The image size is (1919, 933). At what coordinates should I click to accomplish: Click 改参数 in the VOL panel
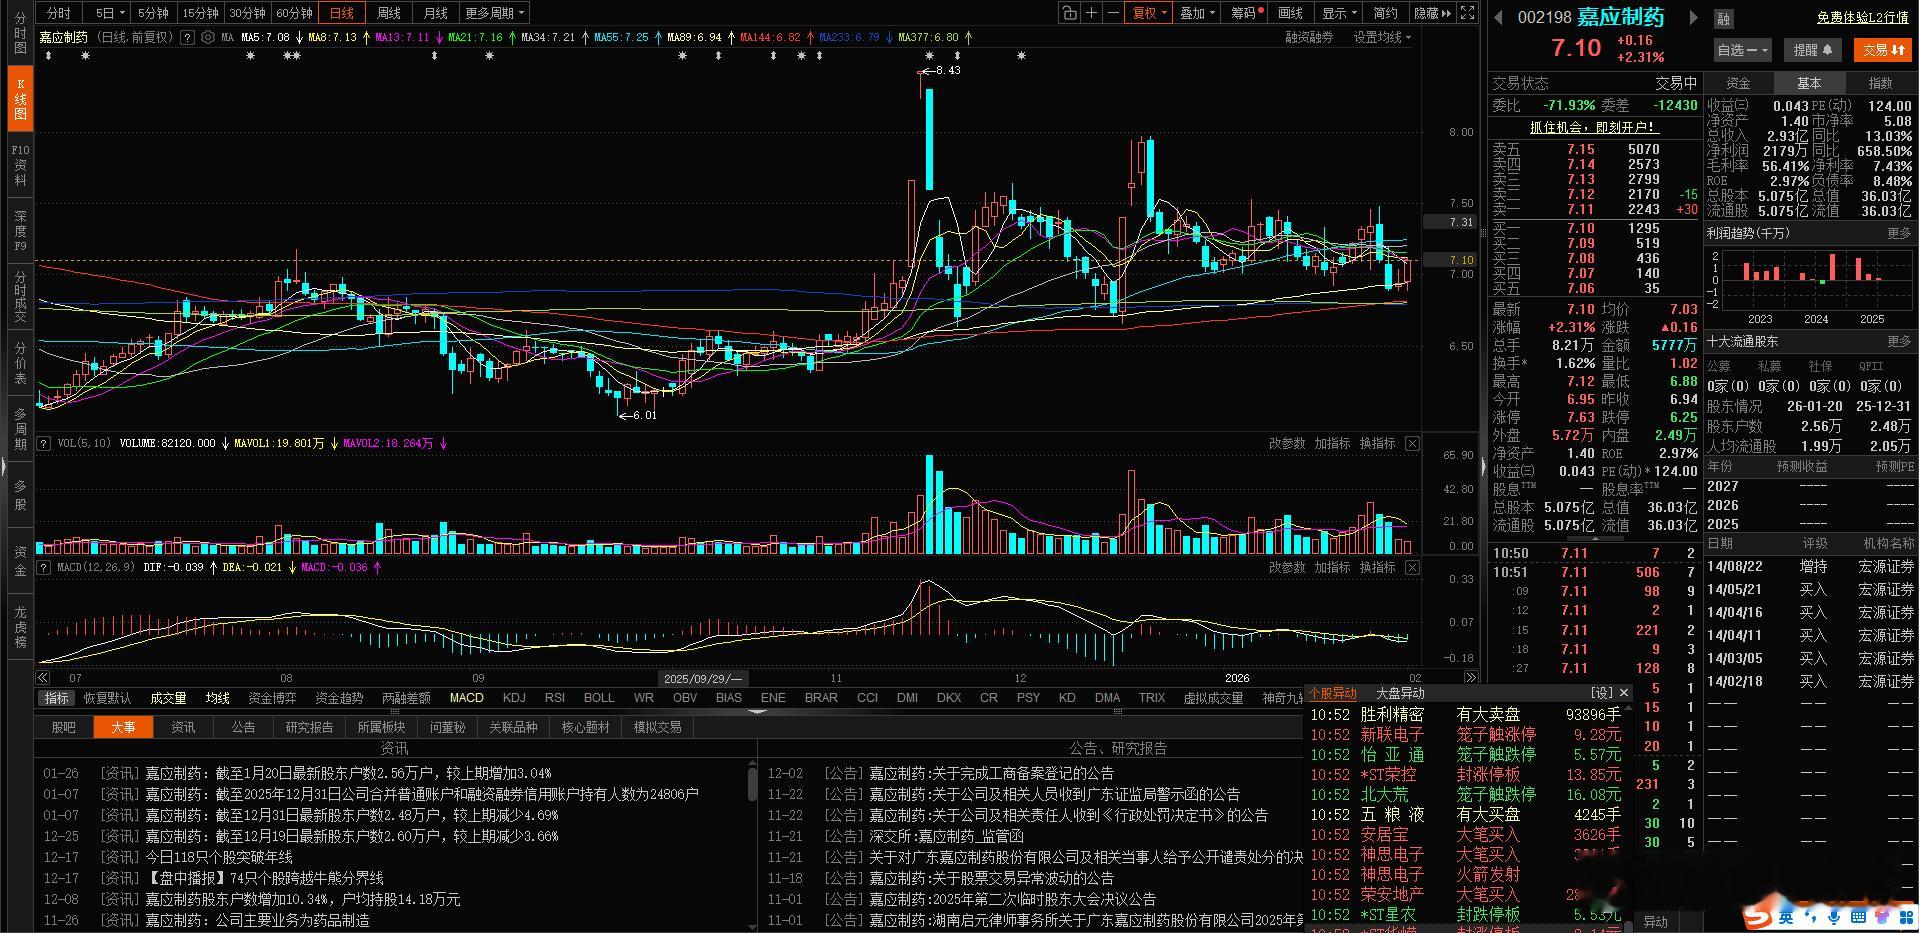click(1287, 443)
